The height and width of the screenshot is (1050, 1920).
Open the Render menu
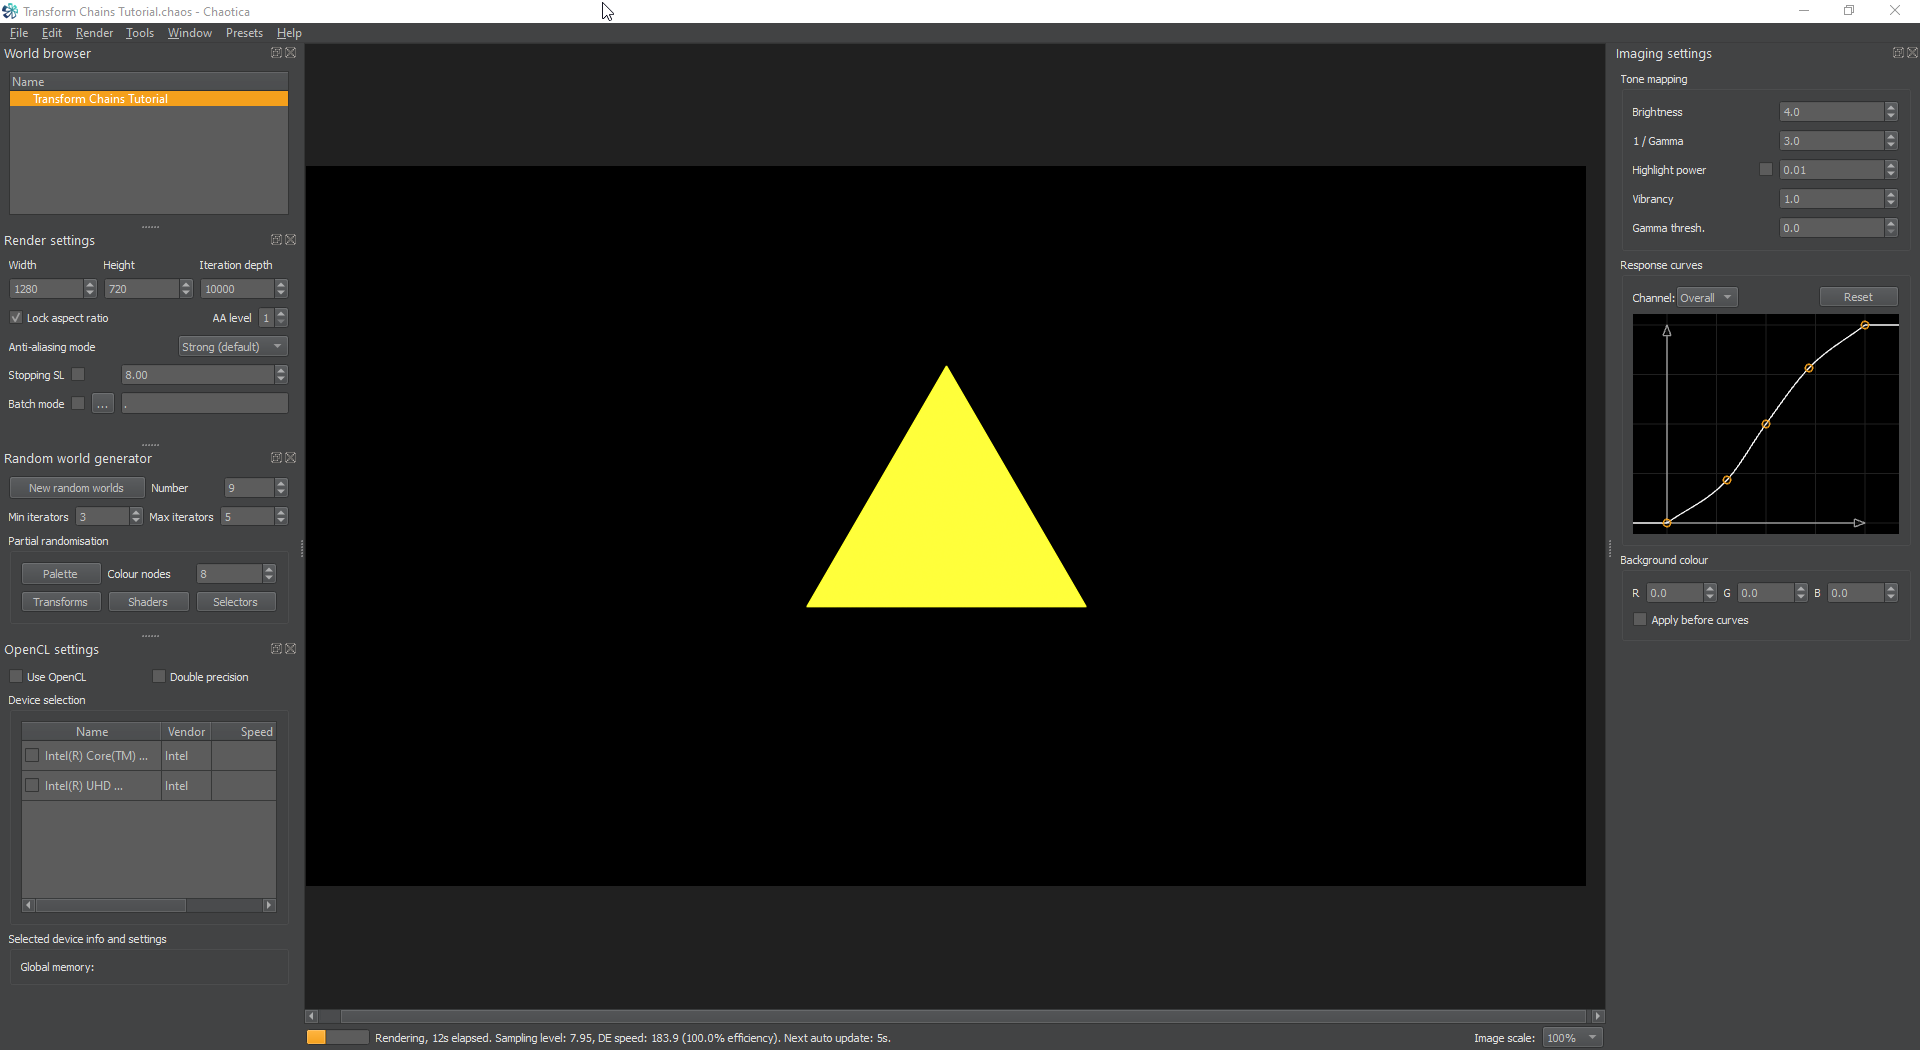[x=94, y=33]
